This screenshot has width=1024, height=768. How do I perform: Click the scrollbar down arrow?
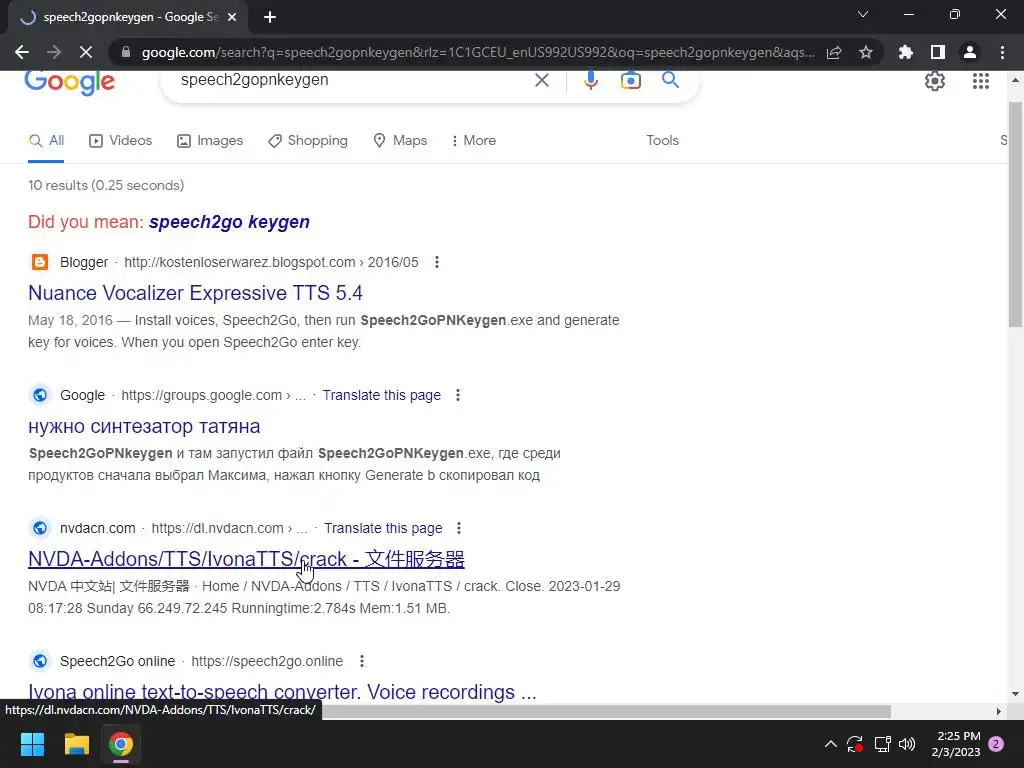1015,694
